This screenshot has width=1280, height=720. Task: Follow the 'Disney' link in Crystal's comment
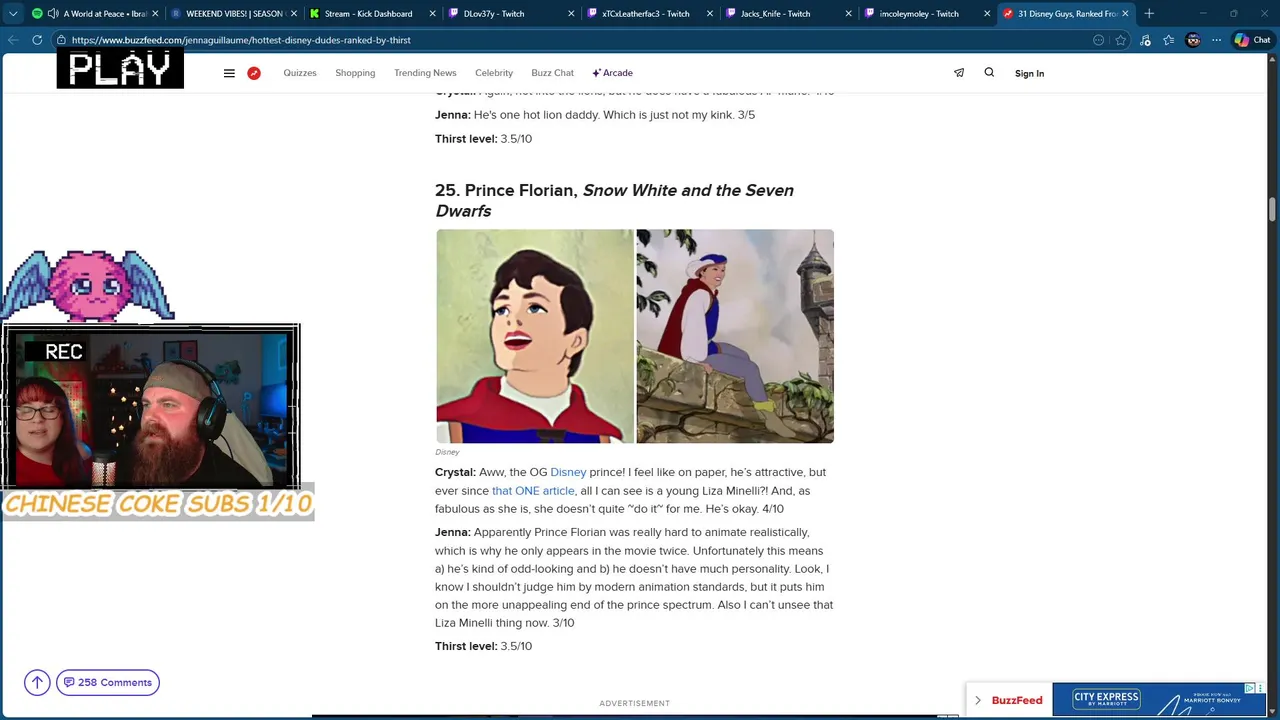(x=568, y=472)
